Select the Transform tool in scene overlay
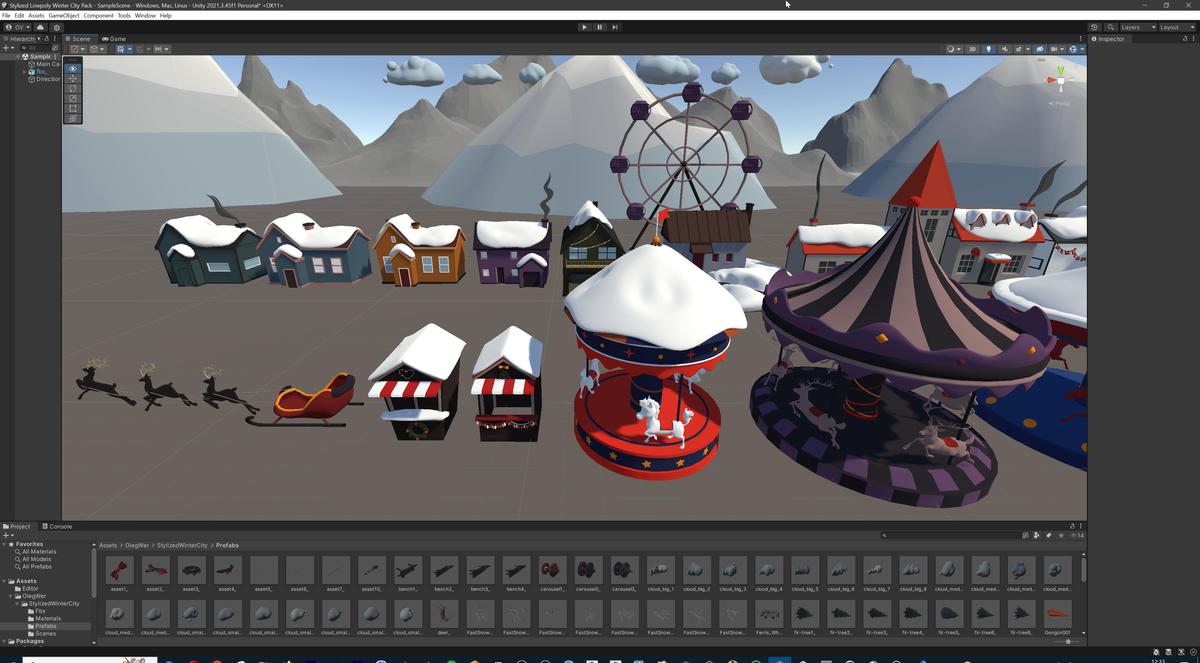Viewport: 1200px width, 663px height. [x=72, y=118]
